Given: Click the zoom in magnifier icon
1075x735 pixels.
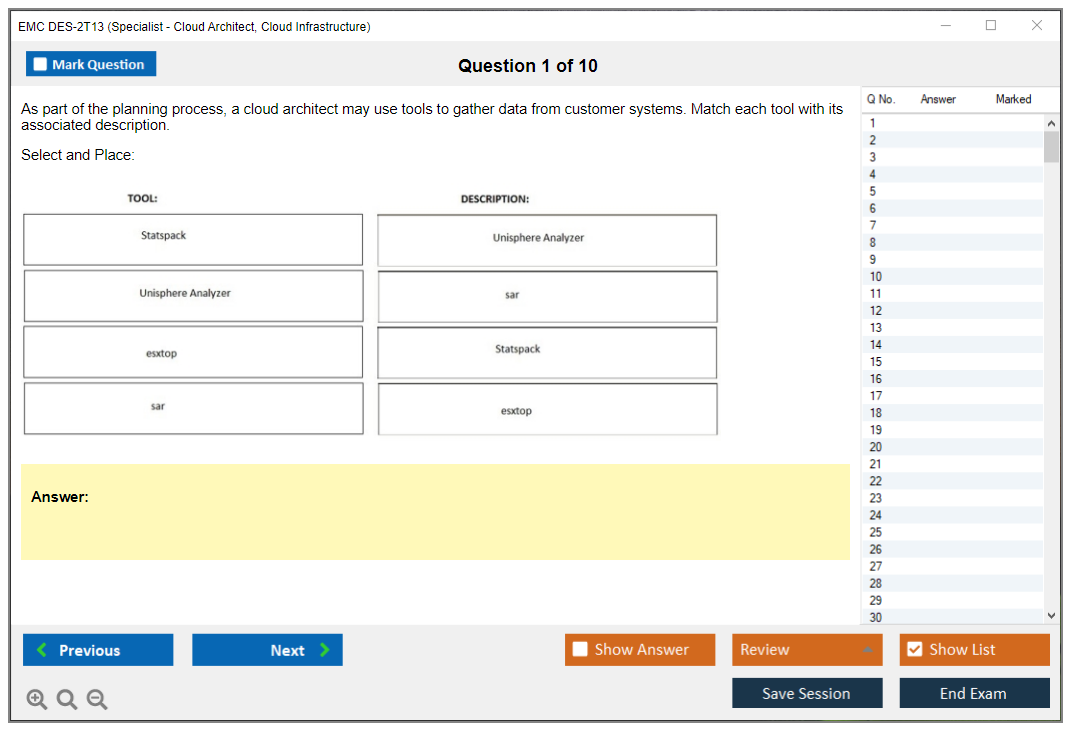Looking at the screenshot, I should (x=37, y=700).
